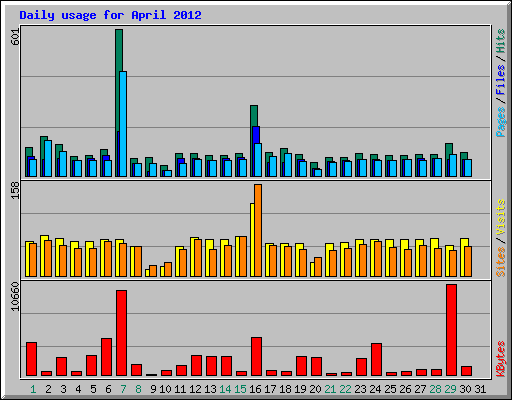Click the yellow Visits legend label
The width and height of the screenshot is (512, 400).
[x=500, y=217]
